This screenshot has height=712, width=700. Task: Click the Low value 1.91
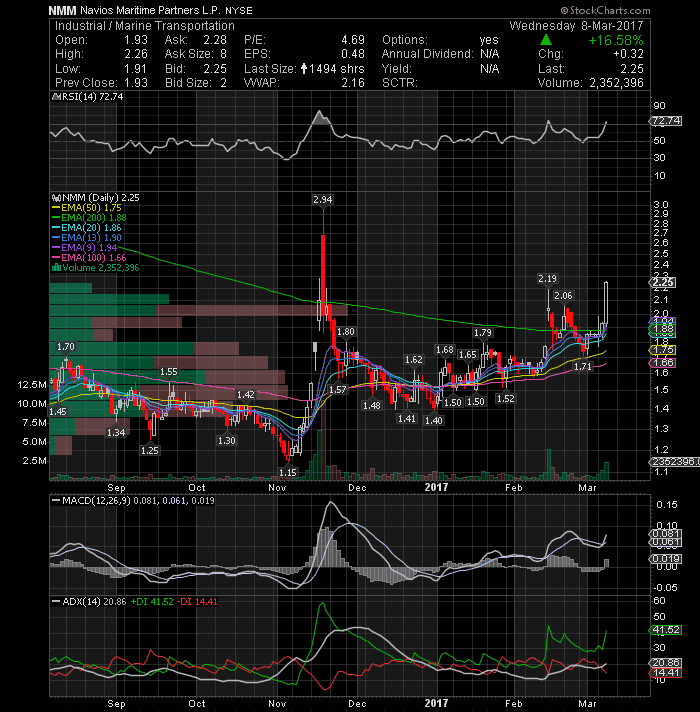pyautogui.click(x=136, y=69)
